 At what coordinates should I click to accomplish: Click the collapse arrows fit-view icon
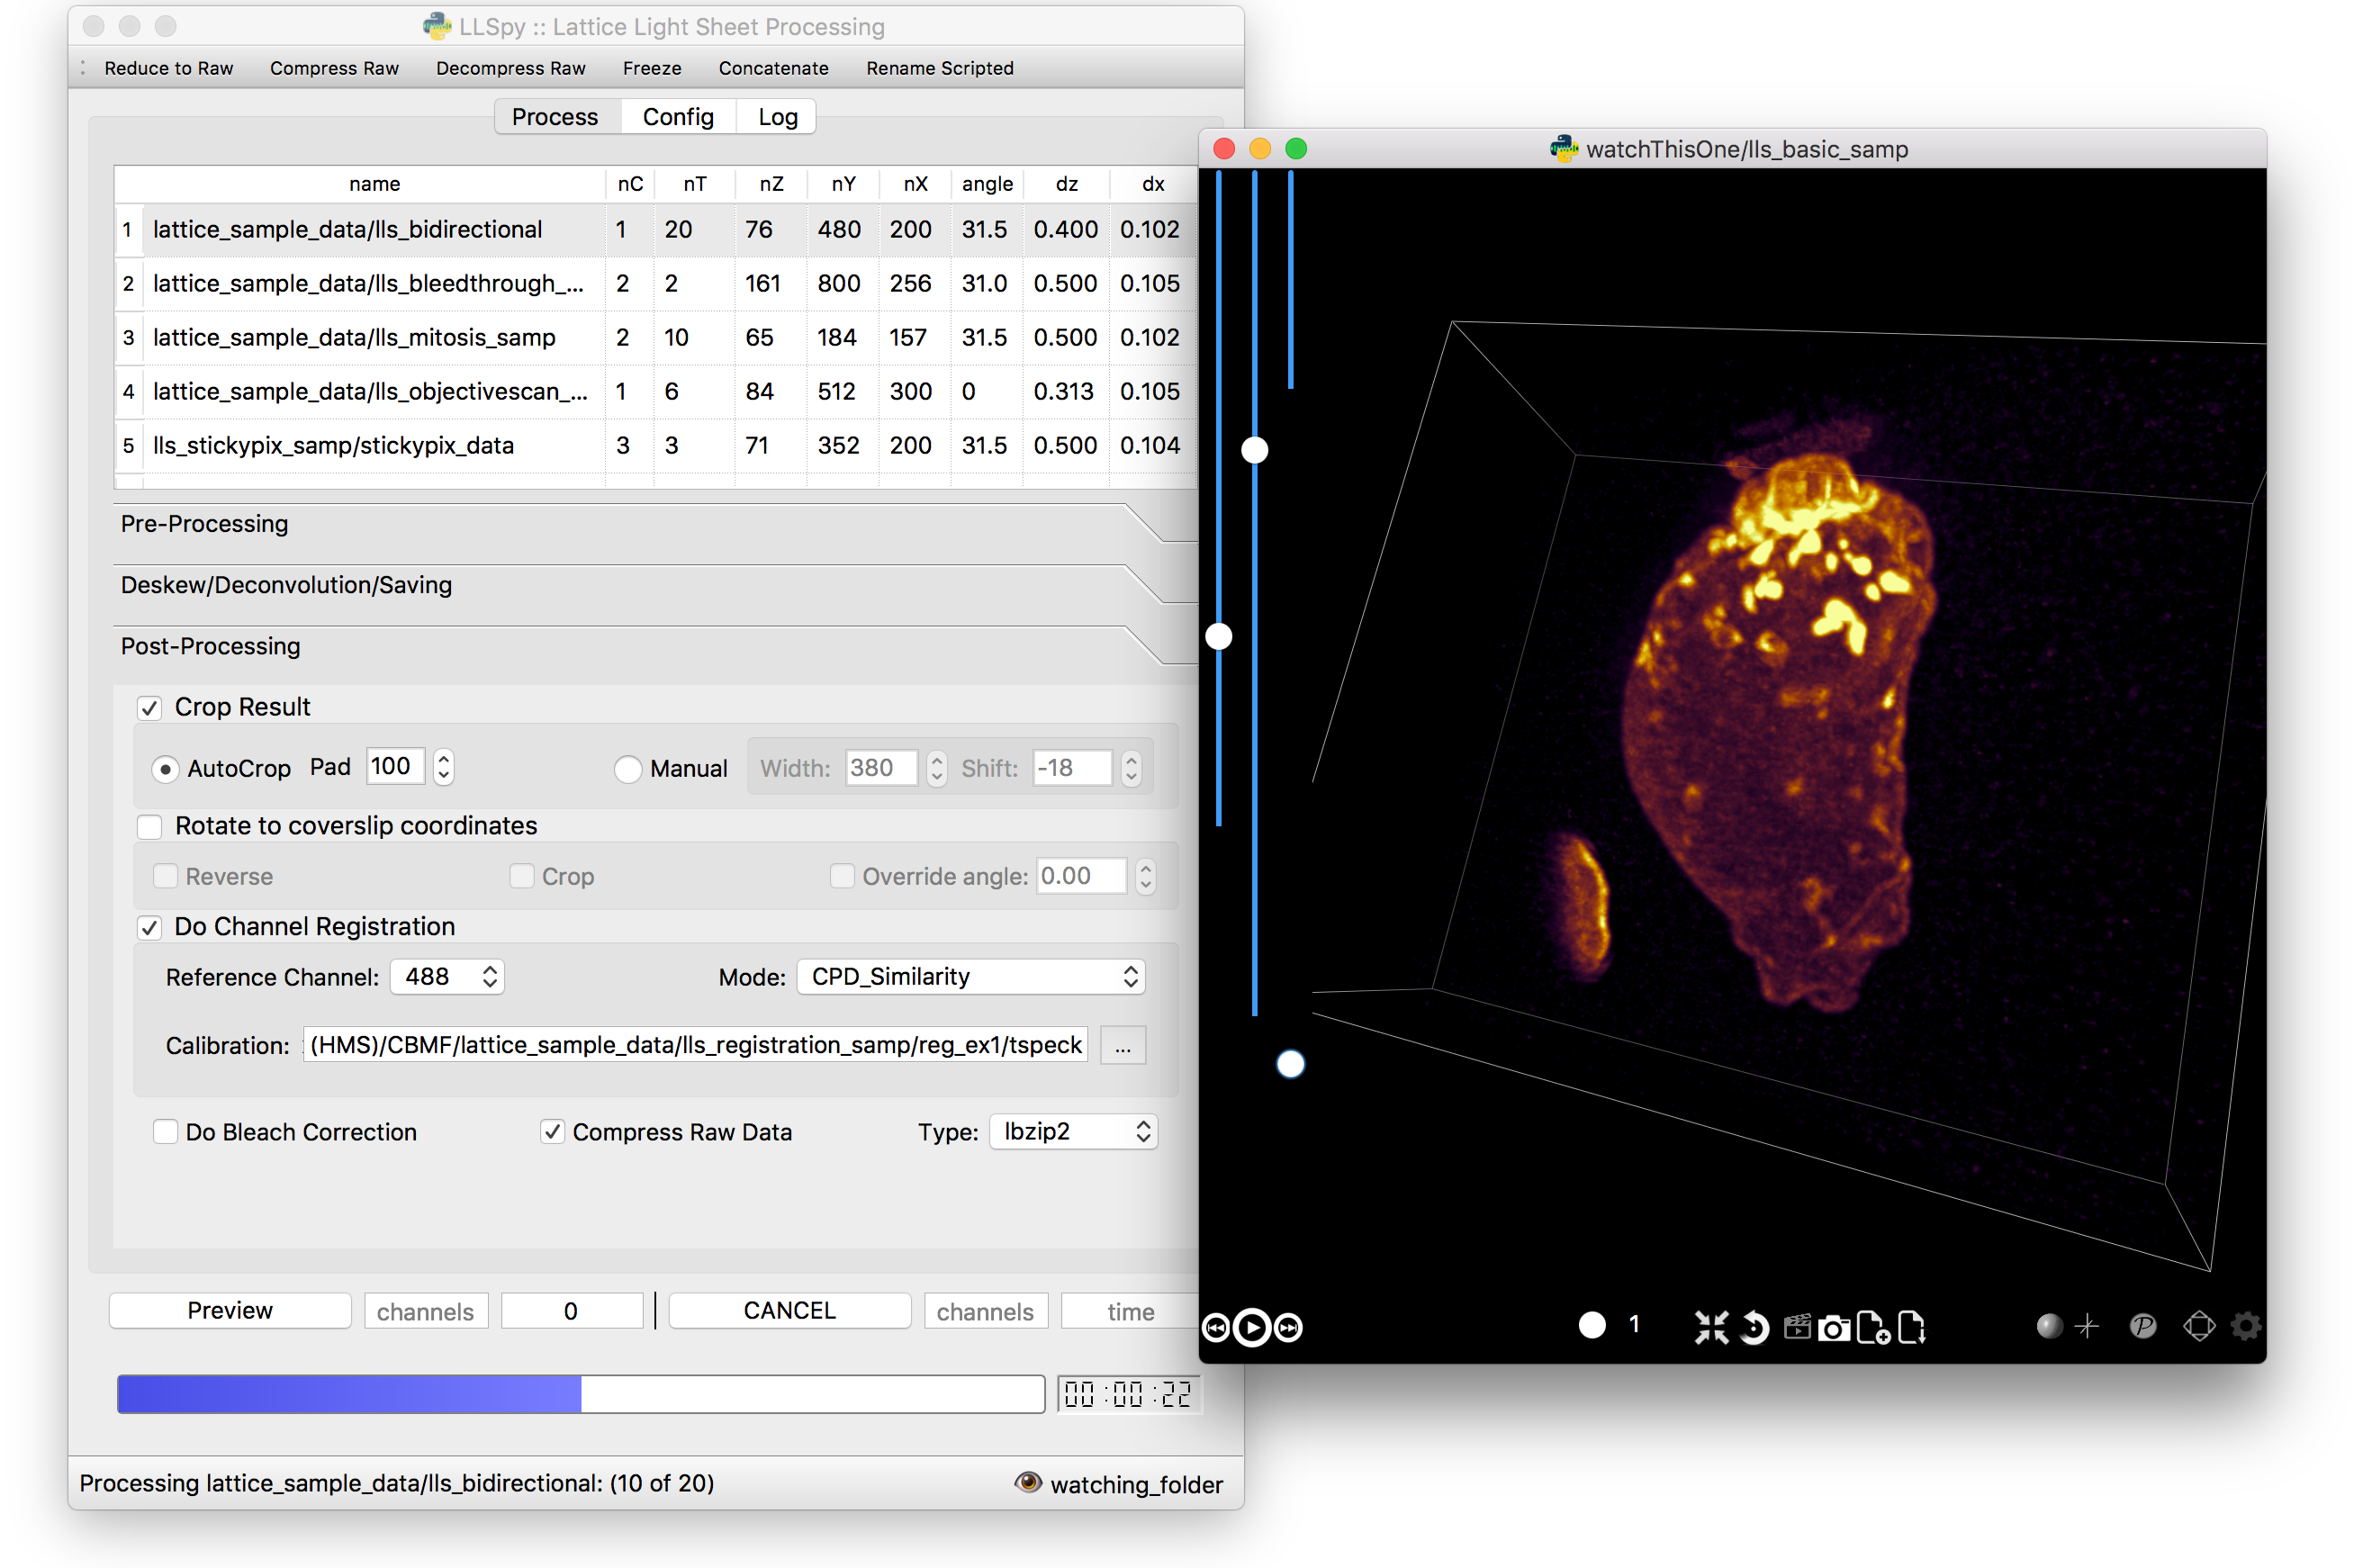(1711, 1328)
